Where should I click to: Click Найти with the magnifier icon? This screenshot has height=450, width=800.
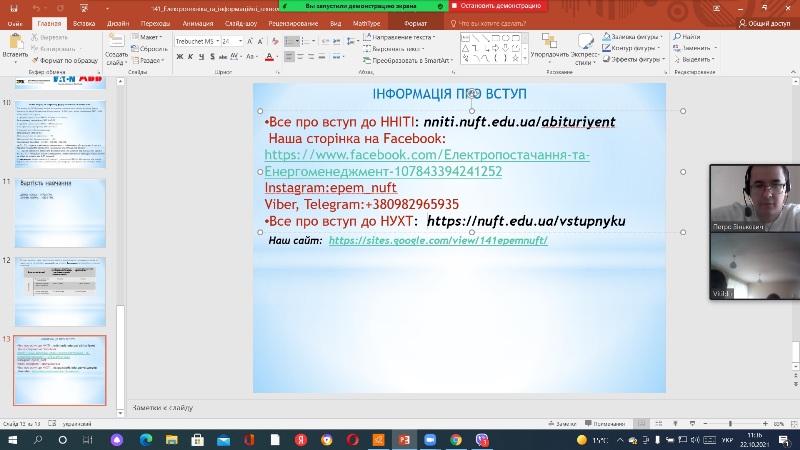(x=687, y=37)
